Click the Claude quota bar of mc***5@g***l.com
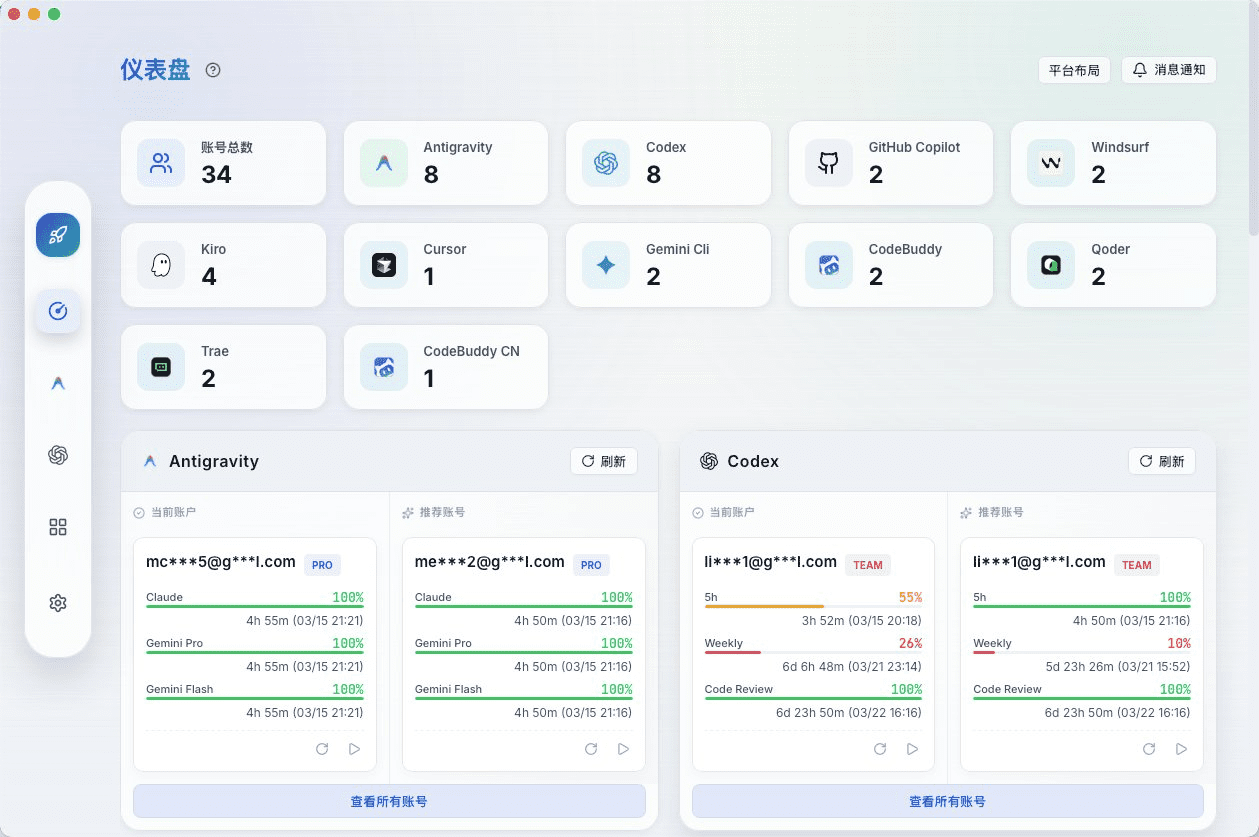Image resolution: width=1259 pixels, height=837 pixels. [255, 606]
